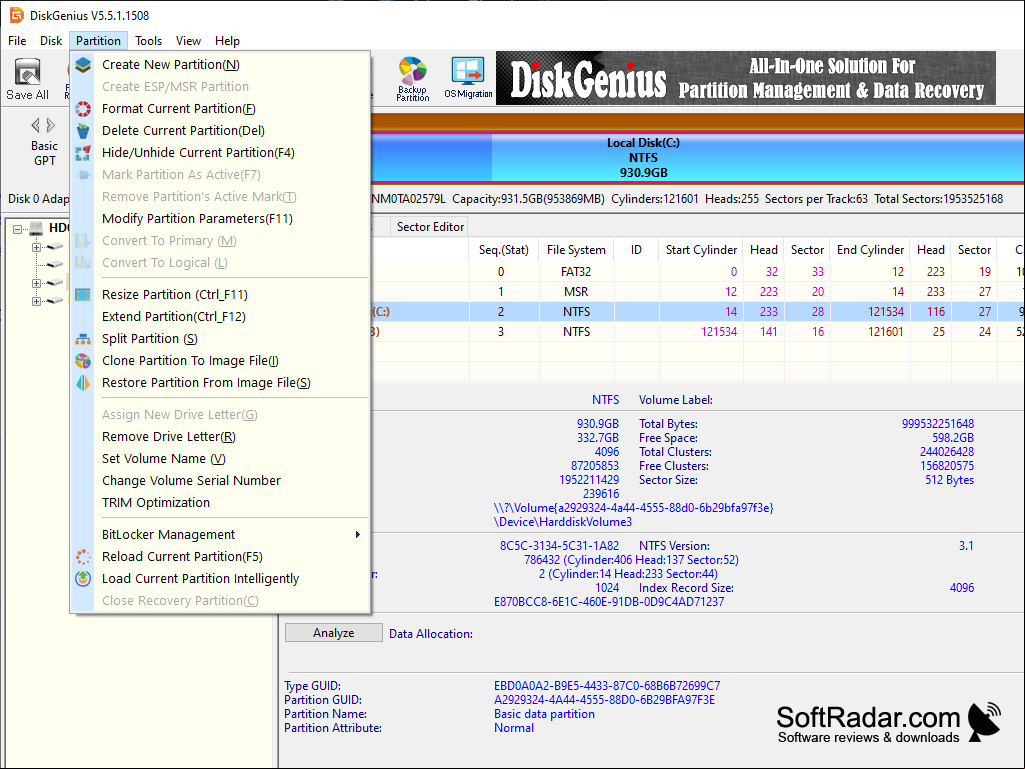Click the Restore Partition From Image icon
This screenshot has width=1025, height=769.
coord(83,383)
